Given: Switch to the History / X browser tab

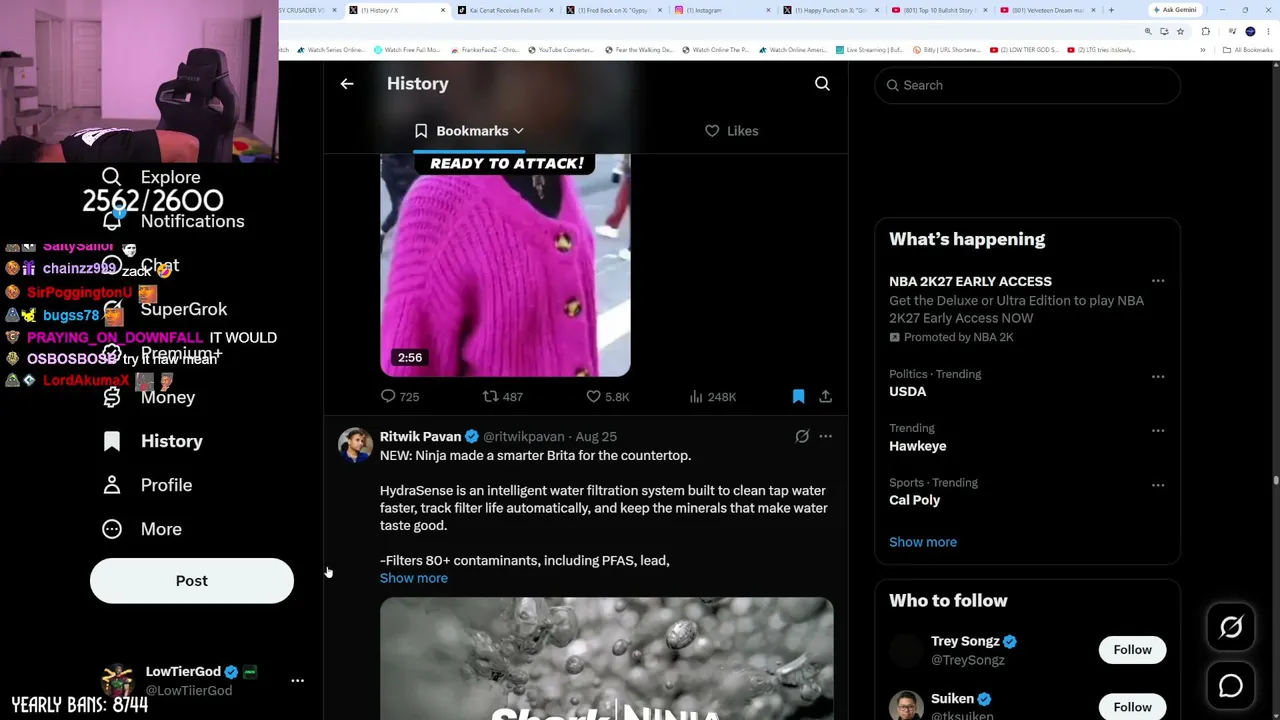Looking at the screenshot, I should click(397, 10).
